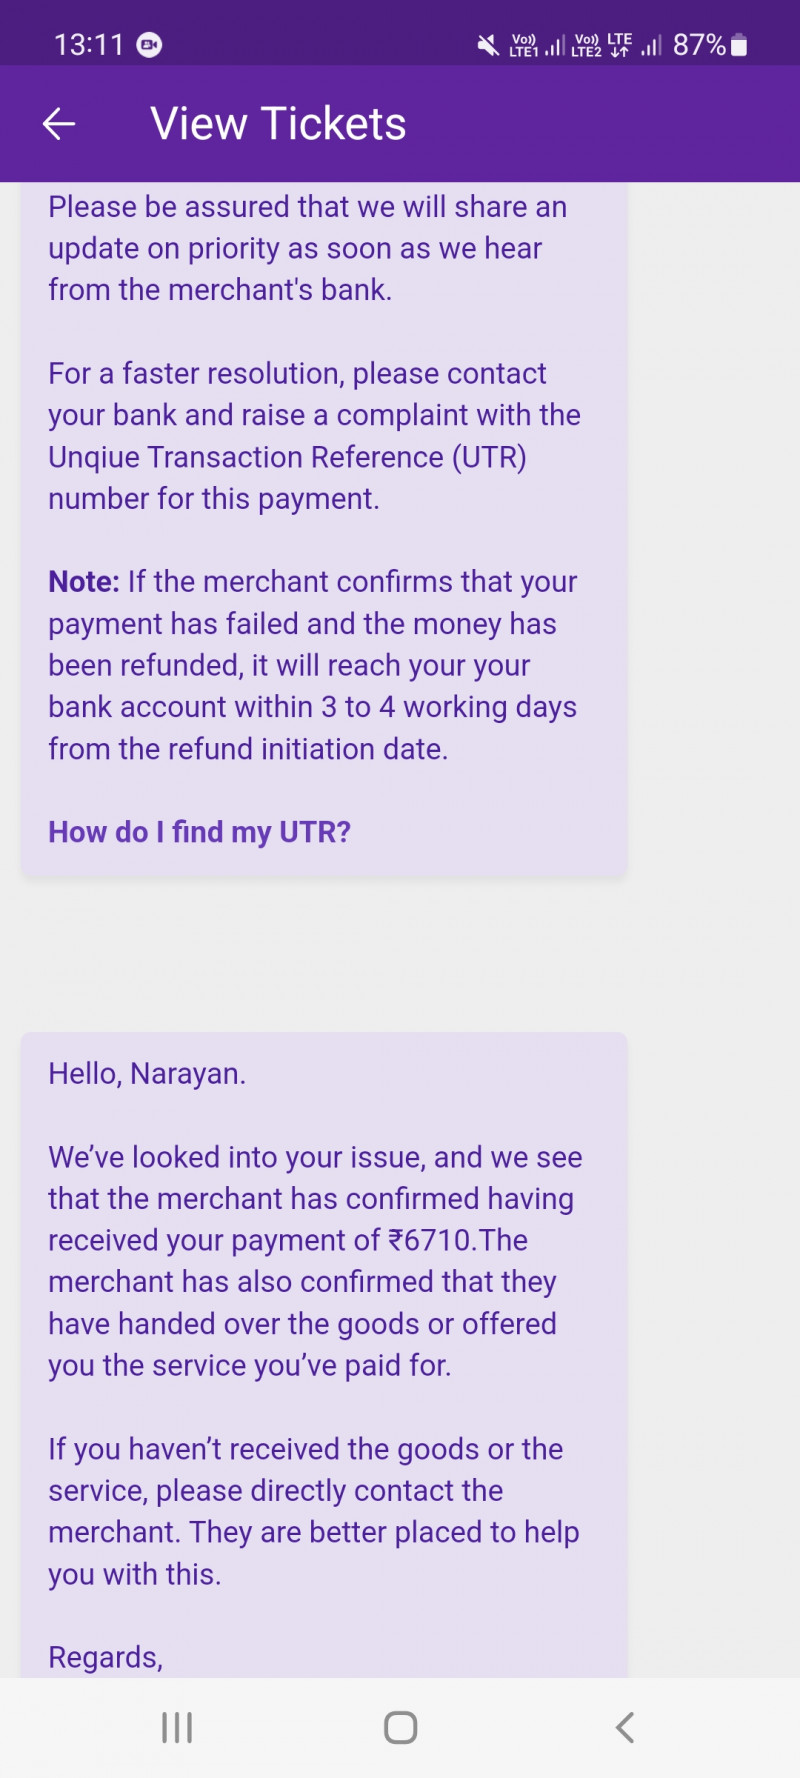Tap the silent mode icon in status bar
Image resolution: width=800 pixels, height=1778 pixels.
[x=488, y=45]
